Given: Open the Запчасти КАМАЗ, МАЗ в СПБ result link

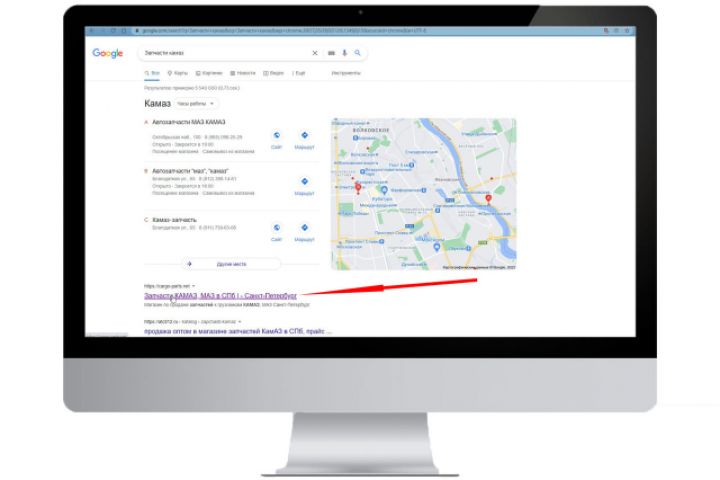Looking at the screenshot, I should (x=220, y=296).
